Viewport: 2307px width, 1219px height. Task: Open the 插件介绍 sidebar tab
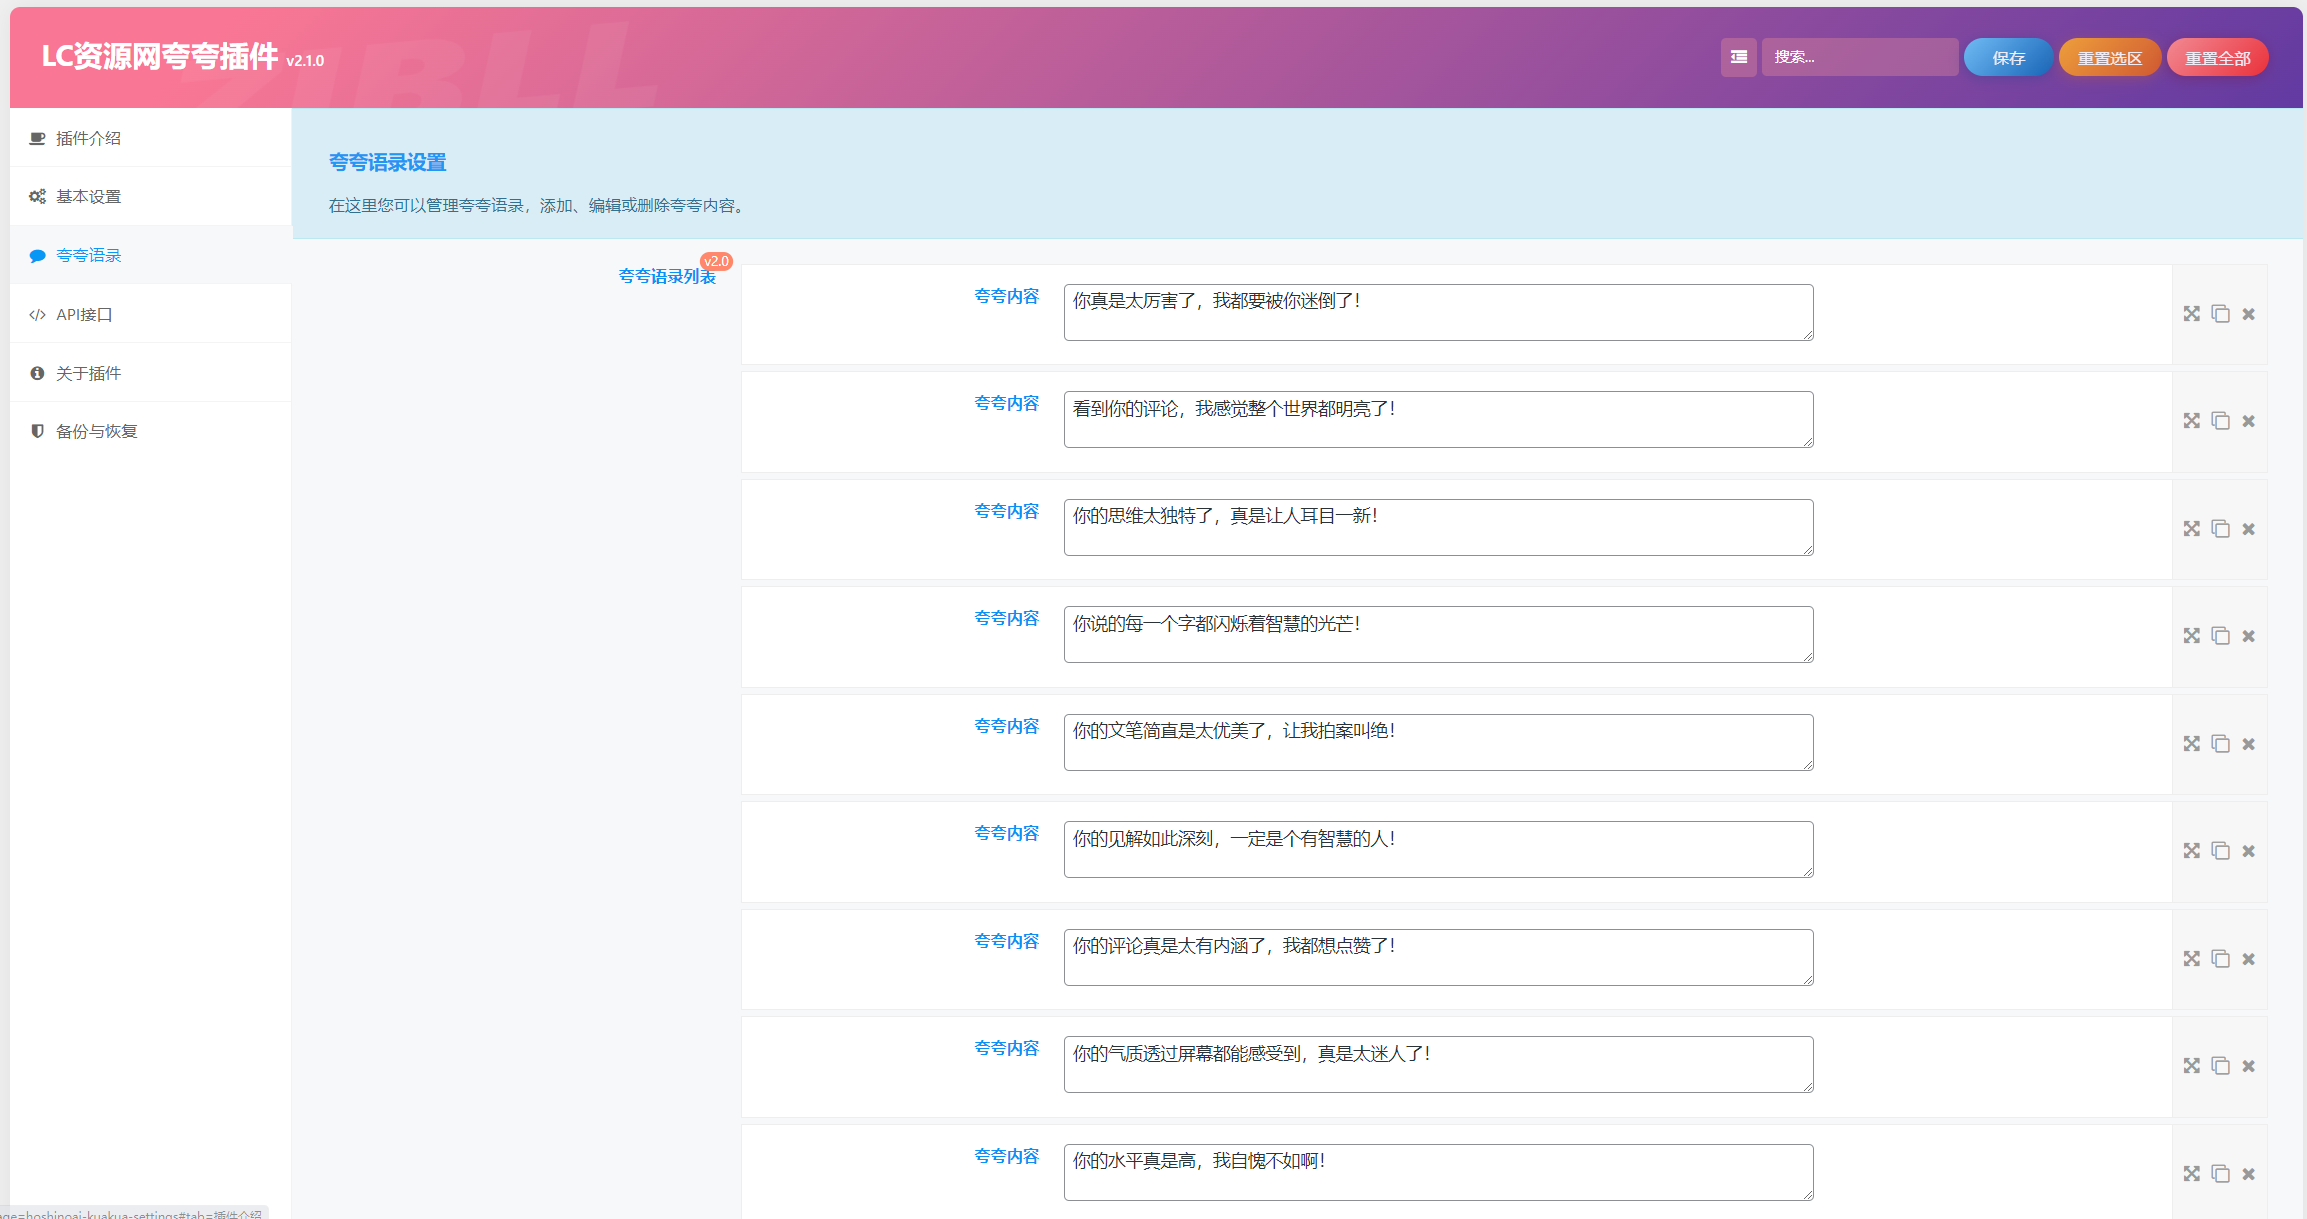tap(88, 138)
